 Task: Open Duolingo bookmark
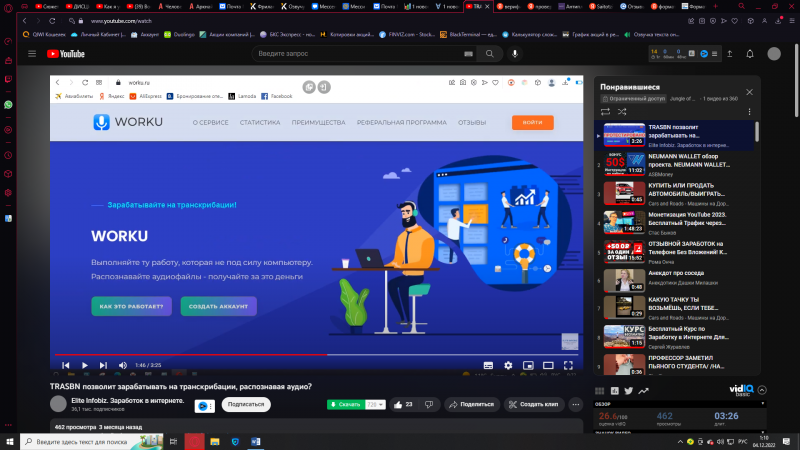pyautogui.click(x=180, y=35)
